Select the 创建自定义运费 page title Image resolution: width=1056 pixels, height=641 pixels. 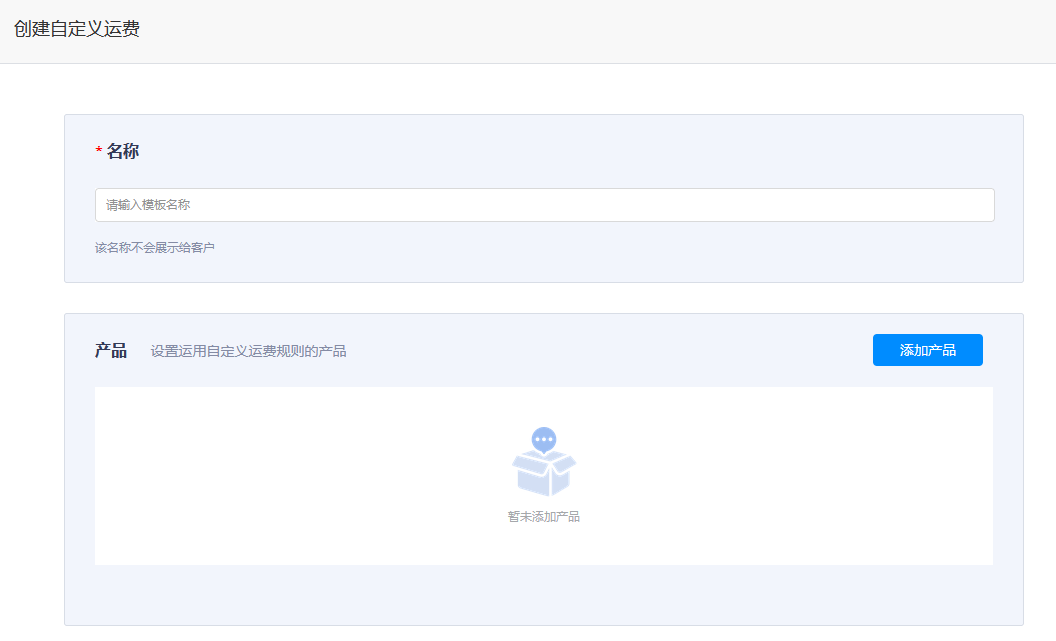click(x=77, y=29)
